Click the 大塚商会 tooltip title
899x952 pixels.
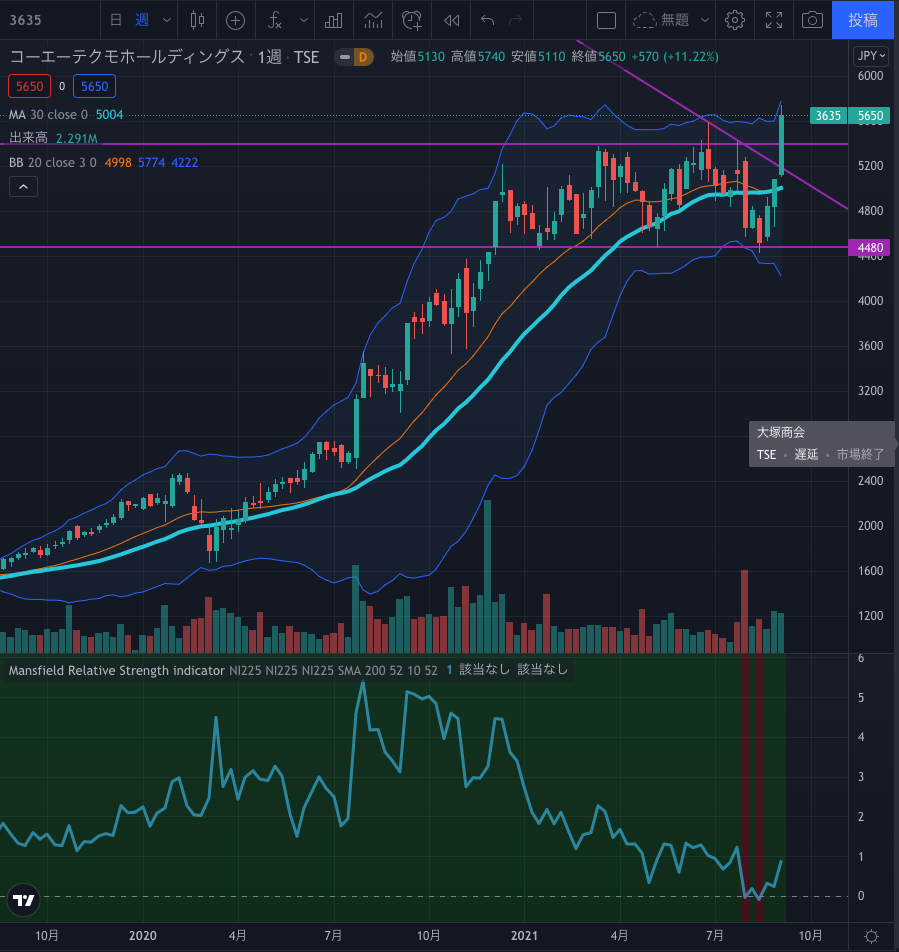(x=781, y=432)
